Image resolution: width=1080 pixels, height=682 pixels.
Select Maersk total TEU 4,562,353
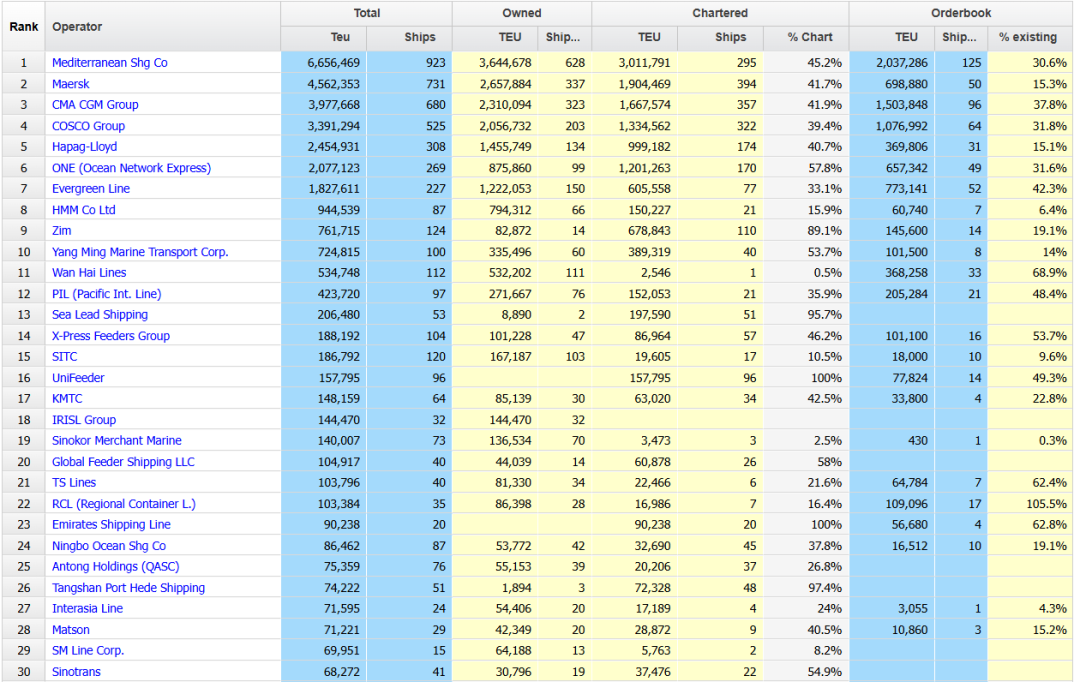pyautogui.click(x=324, y=84)
